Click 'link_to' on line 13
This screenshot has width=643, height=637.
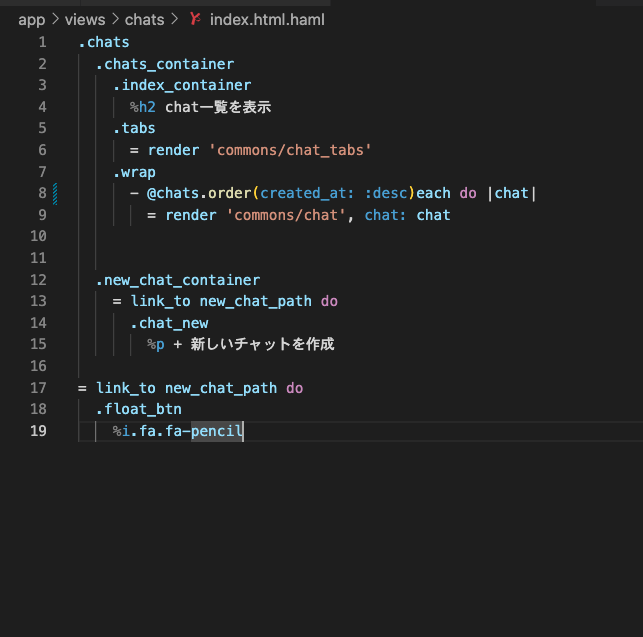coord(160,301)
